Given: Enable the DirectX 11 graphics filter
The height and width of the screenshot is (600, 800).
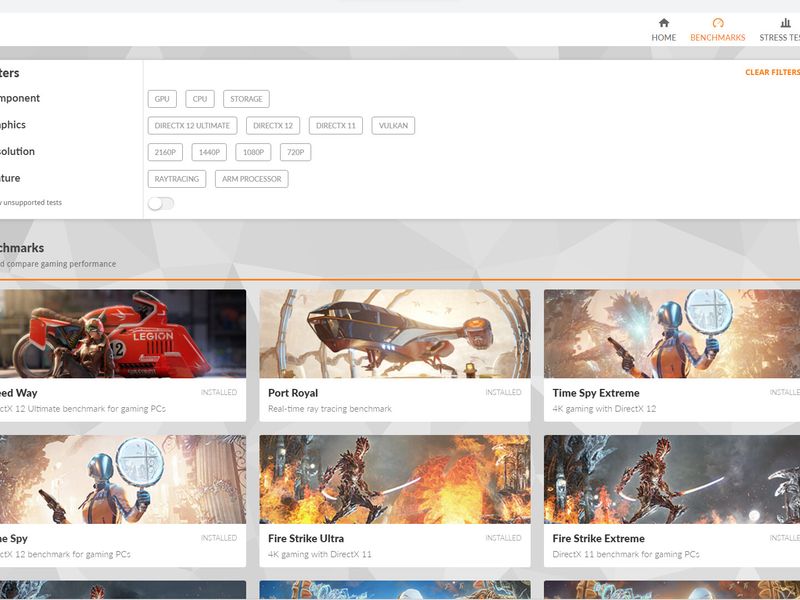Looking at the screenshot, I should coord(336,126).
